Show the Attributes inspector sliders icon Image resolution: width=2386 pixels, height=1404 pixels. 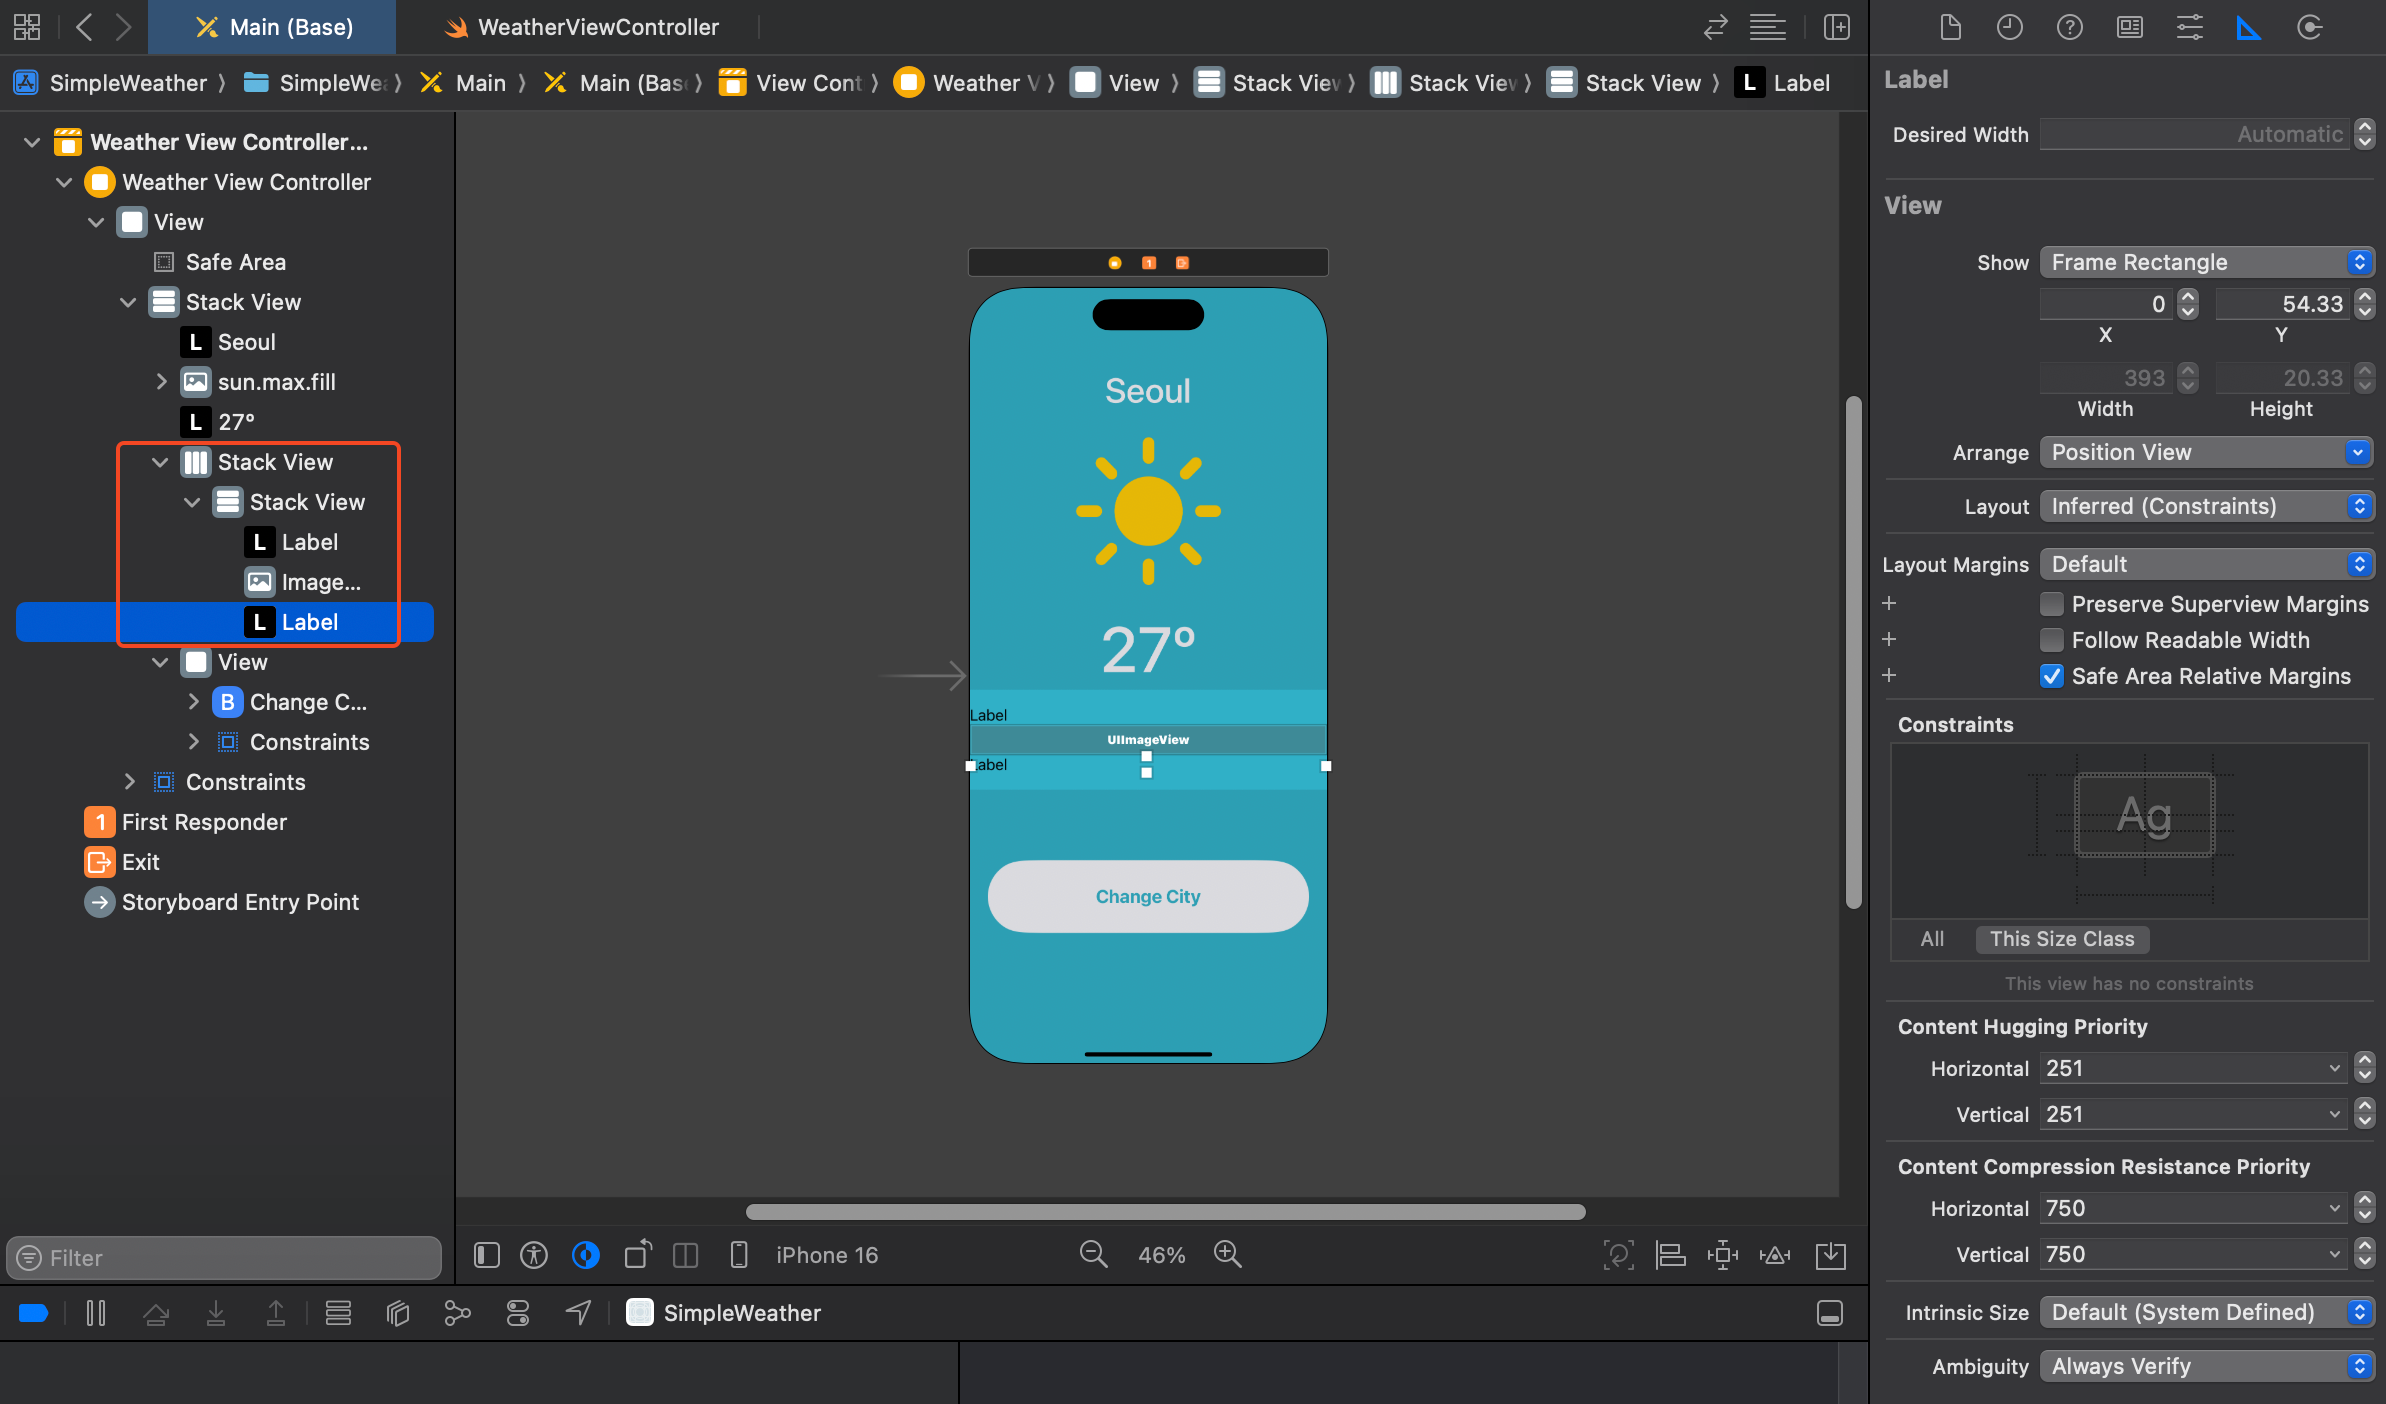point(2189,27)
